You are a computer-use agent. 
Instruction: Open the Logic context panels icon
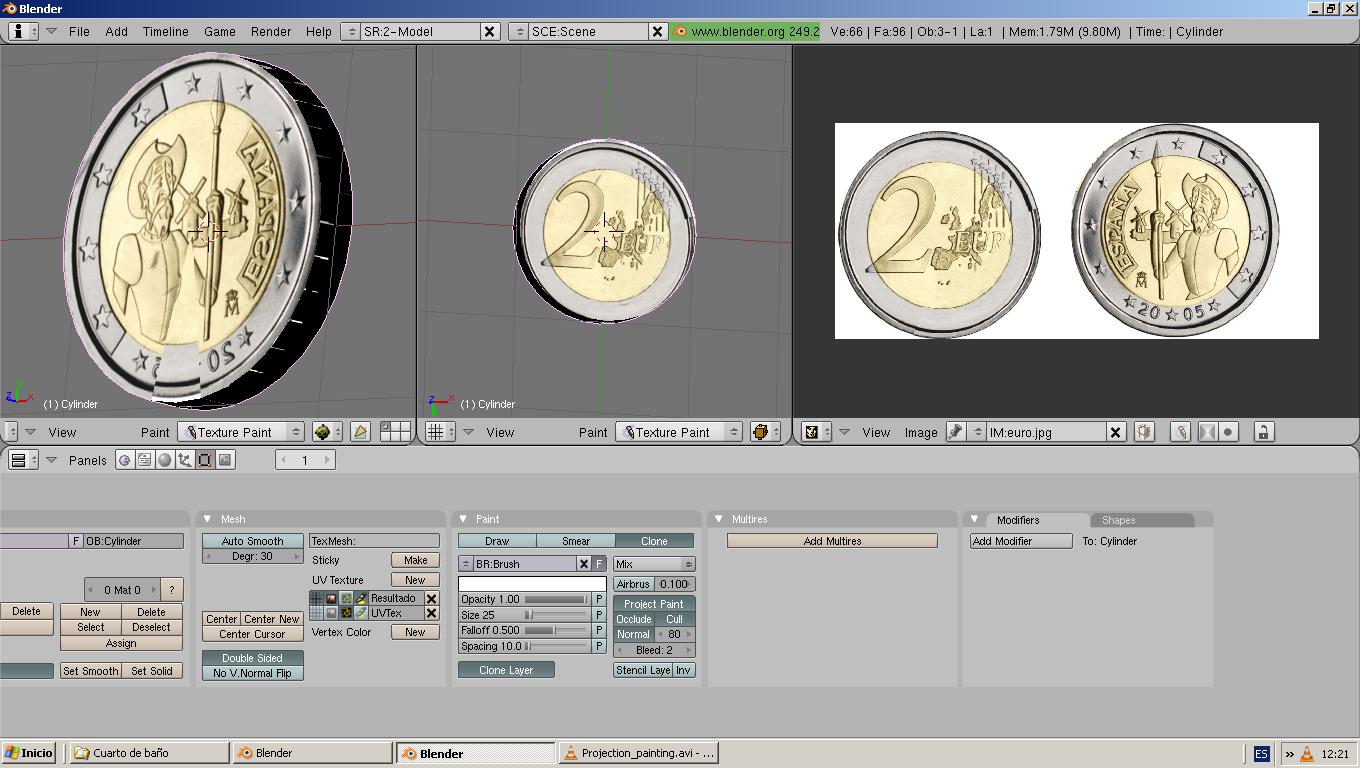click(x=124, y=460)
